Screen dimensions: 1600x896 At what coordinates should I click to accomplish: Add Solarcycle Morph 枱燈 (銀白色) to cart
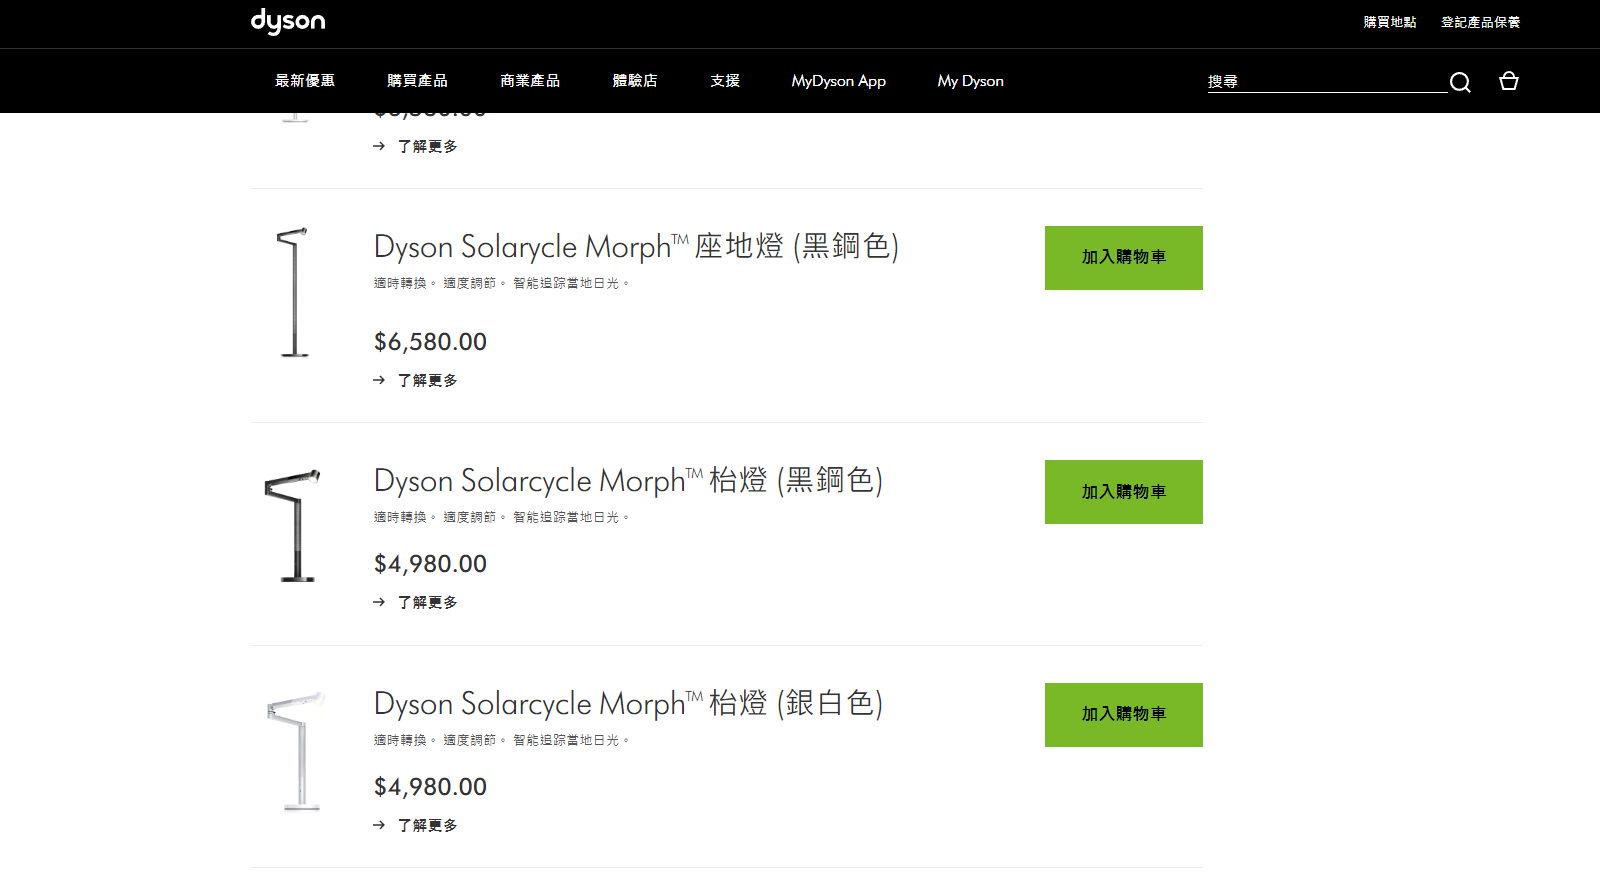point(1123,715)
